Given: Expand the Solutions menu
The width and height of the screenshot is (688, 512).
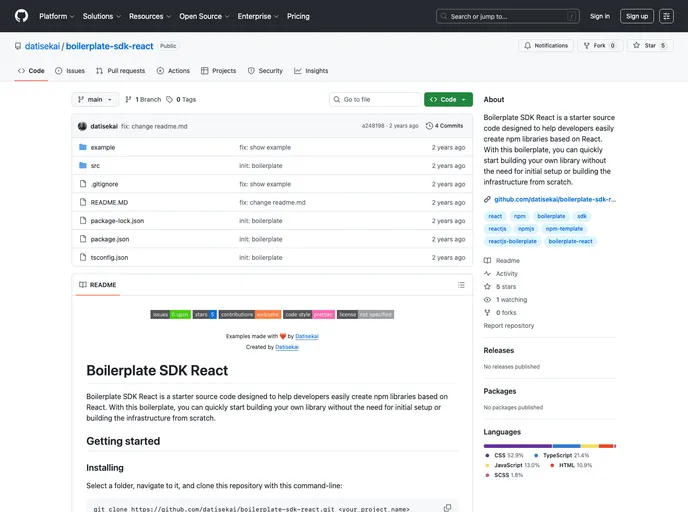Looking at the screenshot, I should pyautogui.click(x=102, y=16).
